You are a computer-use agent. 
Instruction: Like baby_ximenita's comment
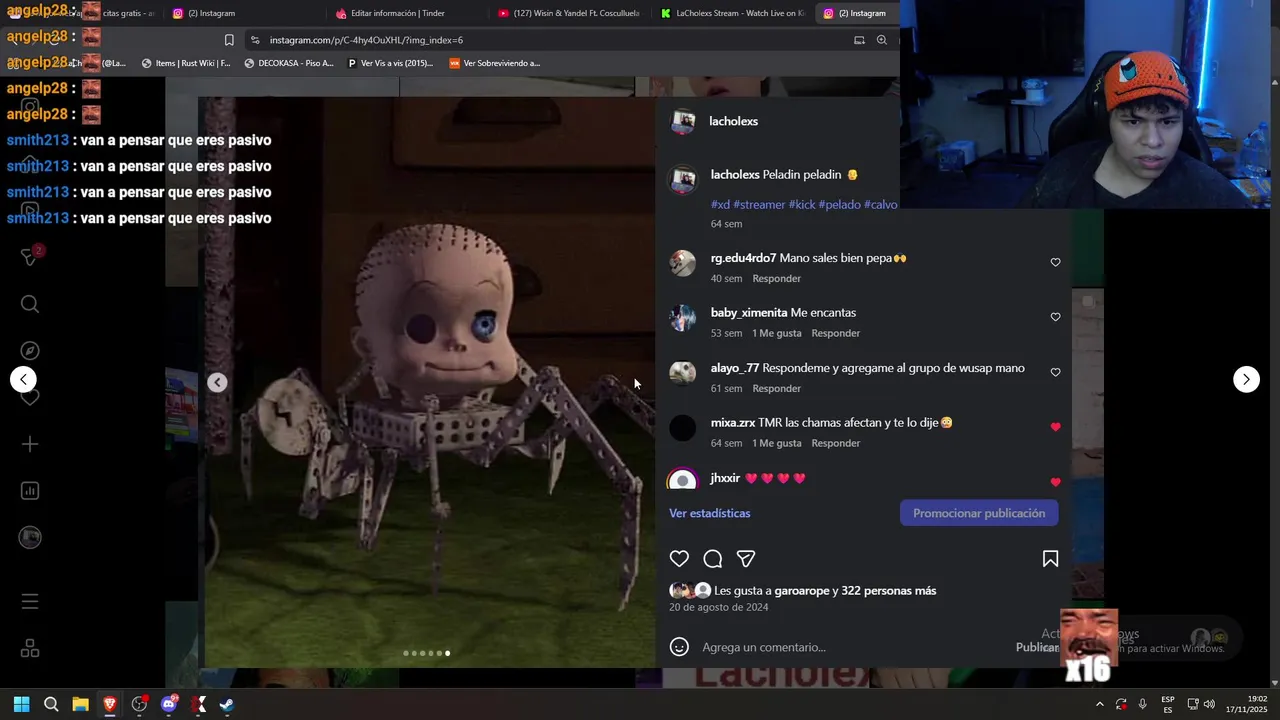pos(1055,317)
